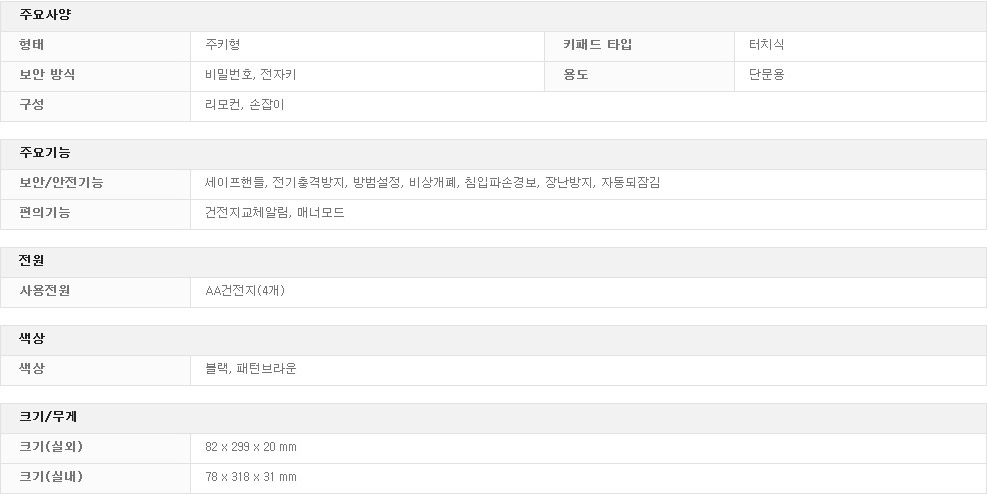This screenshot has height=494, width=987.
Task: Click the 색상 section header
Action: tap(31, 339)
